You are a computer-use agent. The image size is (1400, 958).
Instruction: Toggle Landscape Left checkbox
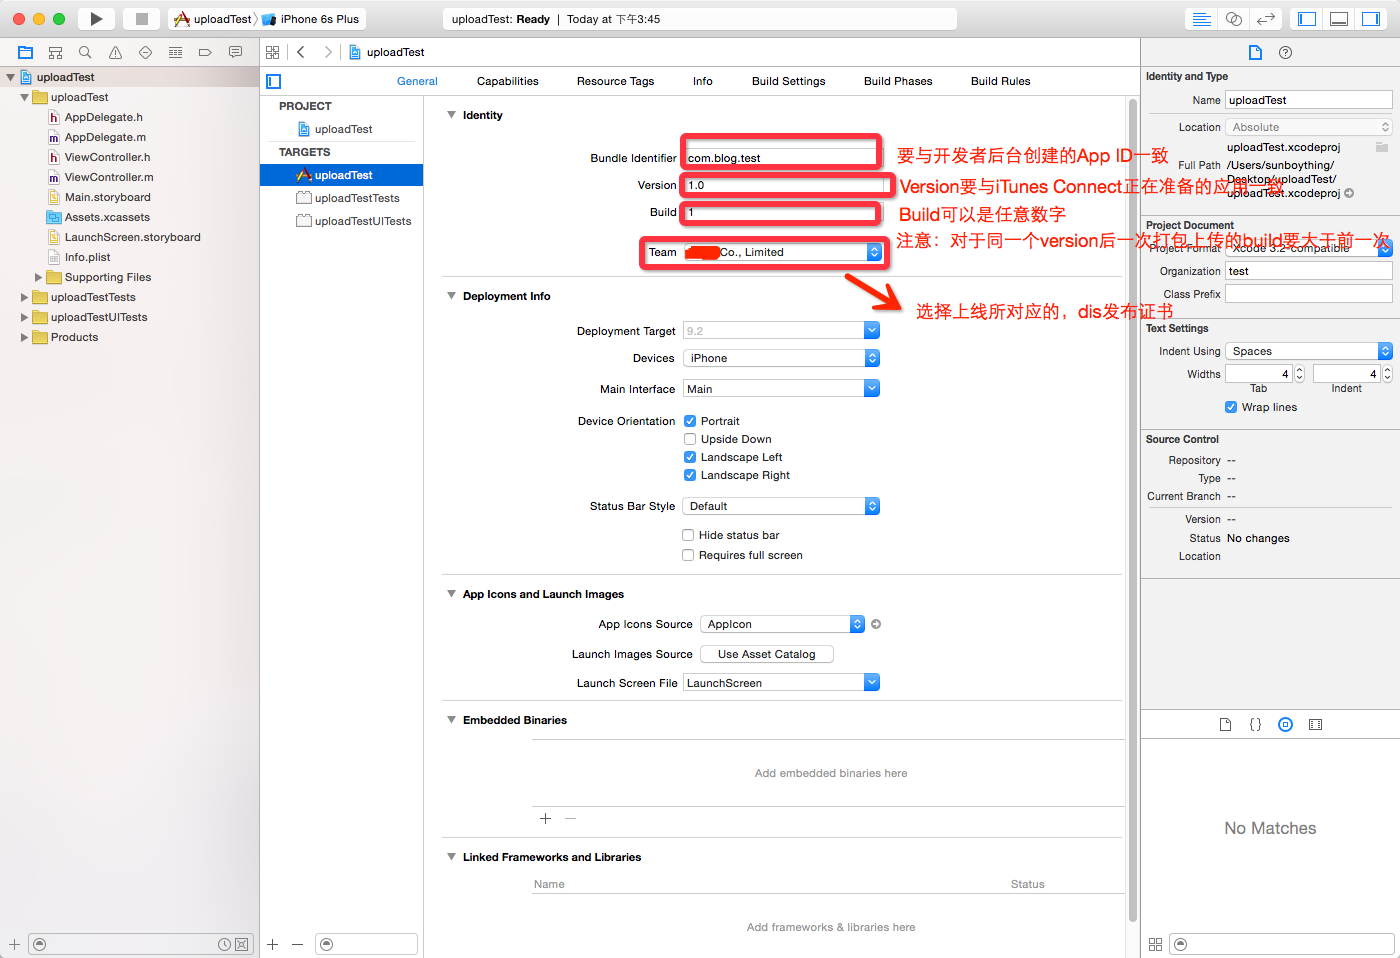pyautogui.click(x=690, y=457)
